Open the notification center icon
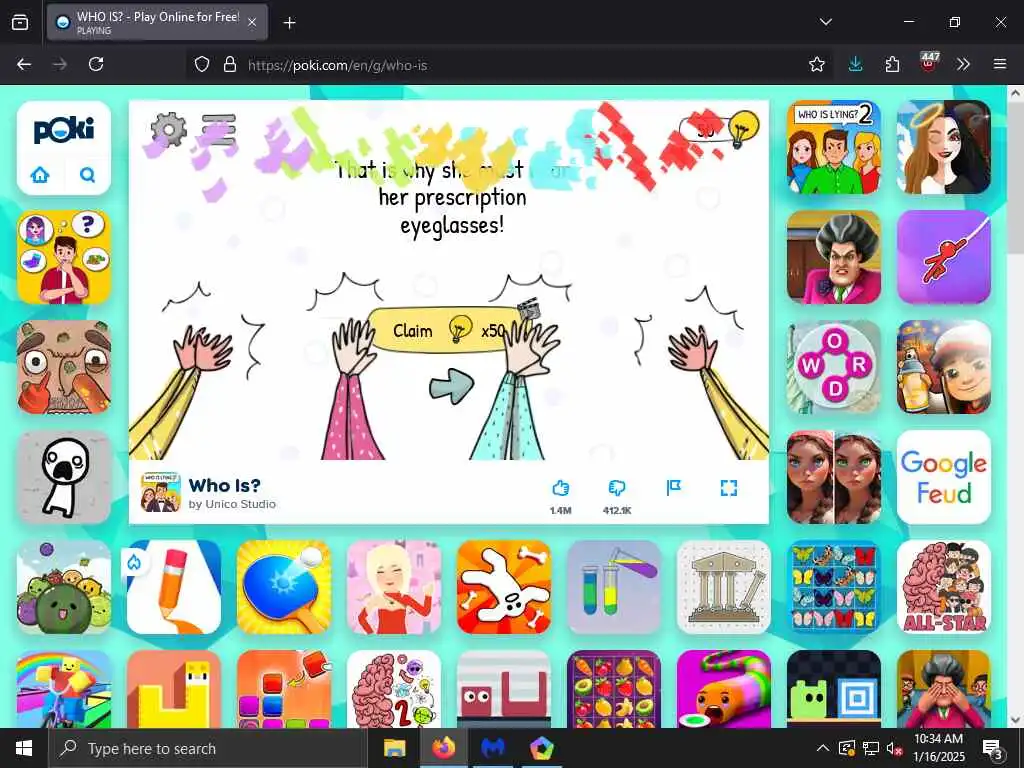1024x768 pixels. (993, 748)
